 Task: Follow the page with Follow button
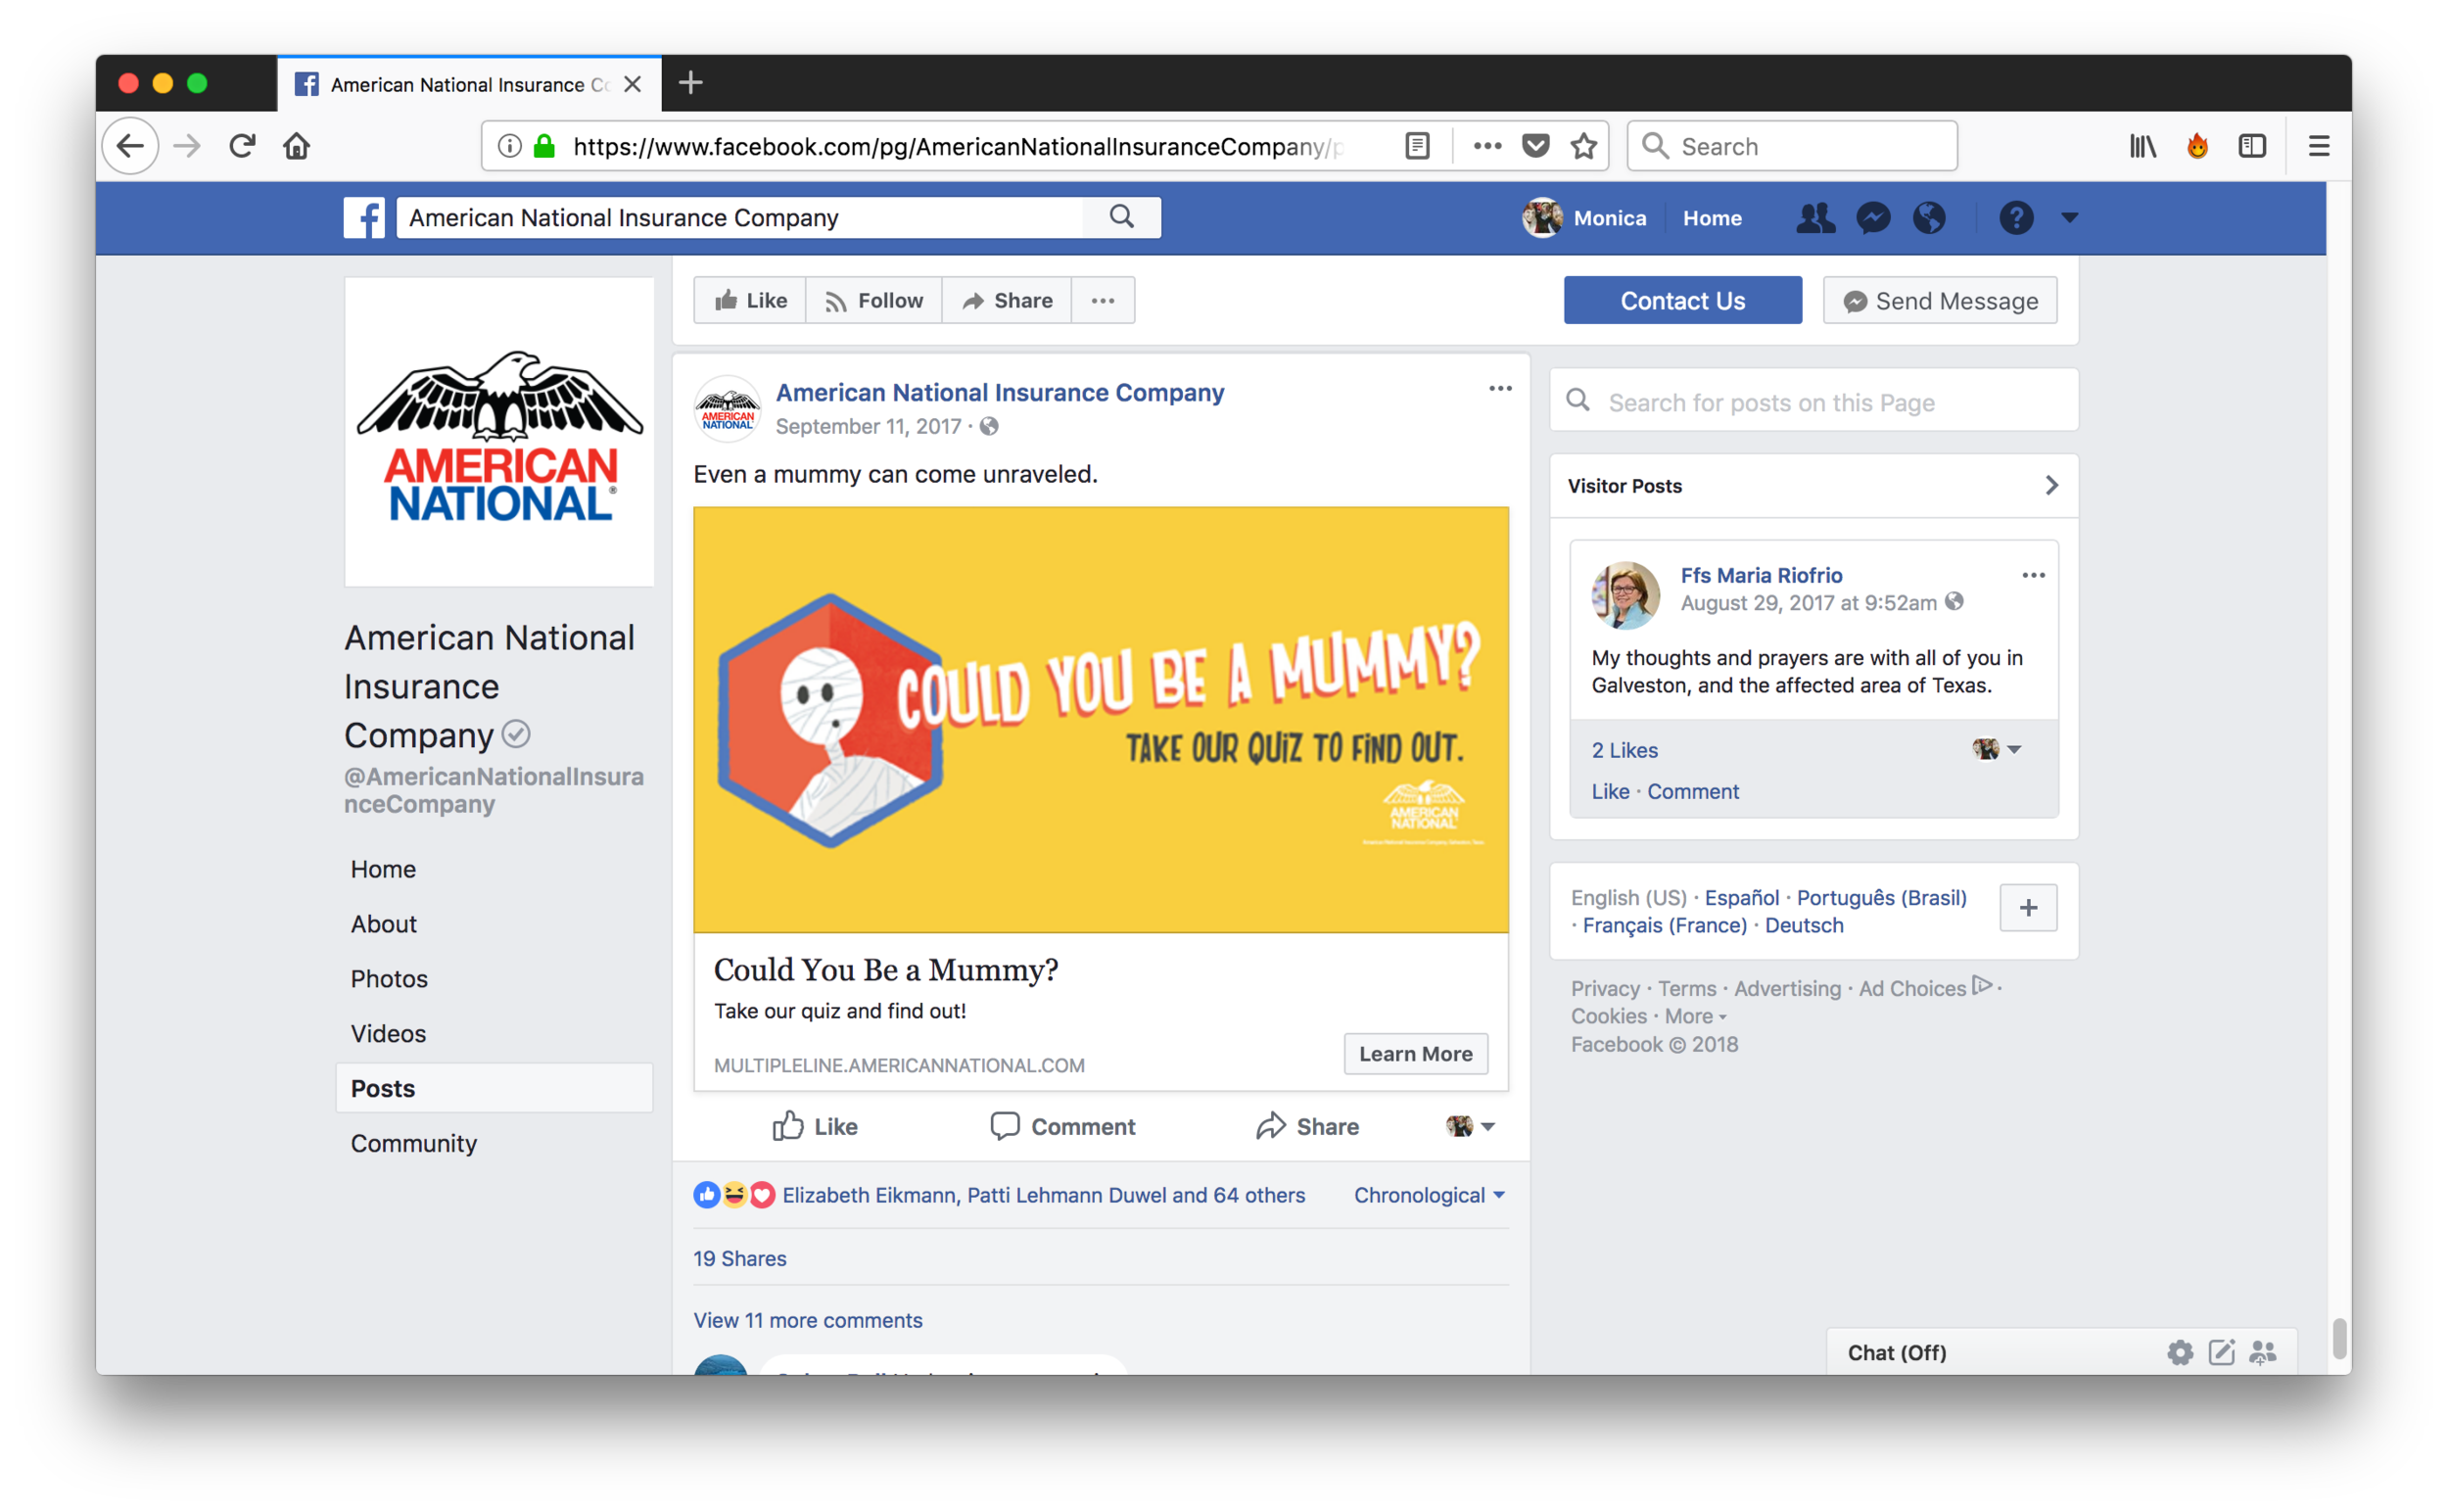click(873, 300)
